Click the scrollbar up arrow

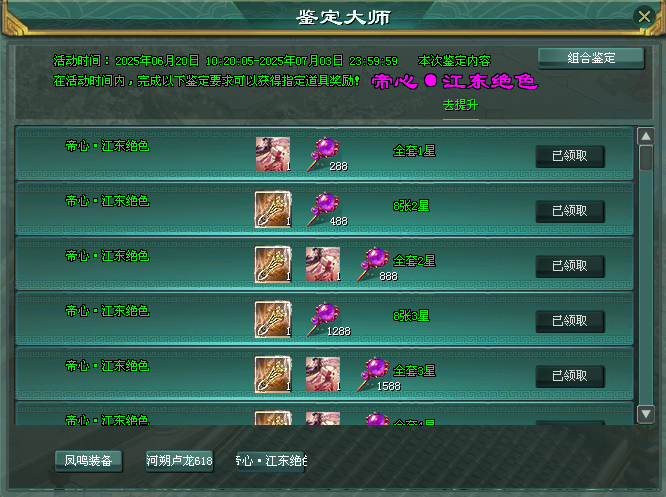[x=646, y=136]
